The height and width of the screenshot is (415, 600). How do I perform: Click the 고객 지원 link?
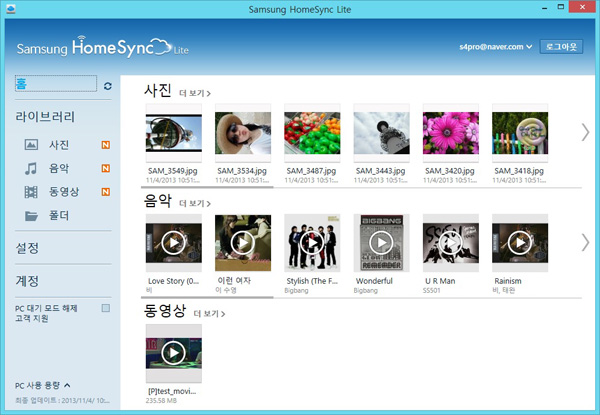(33, 319)
